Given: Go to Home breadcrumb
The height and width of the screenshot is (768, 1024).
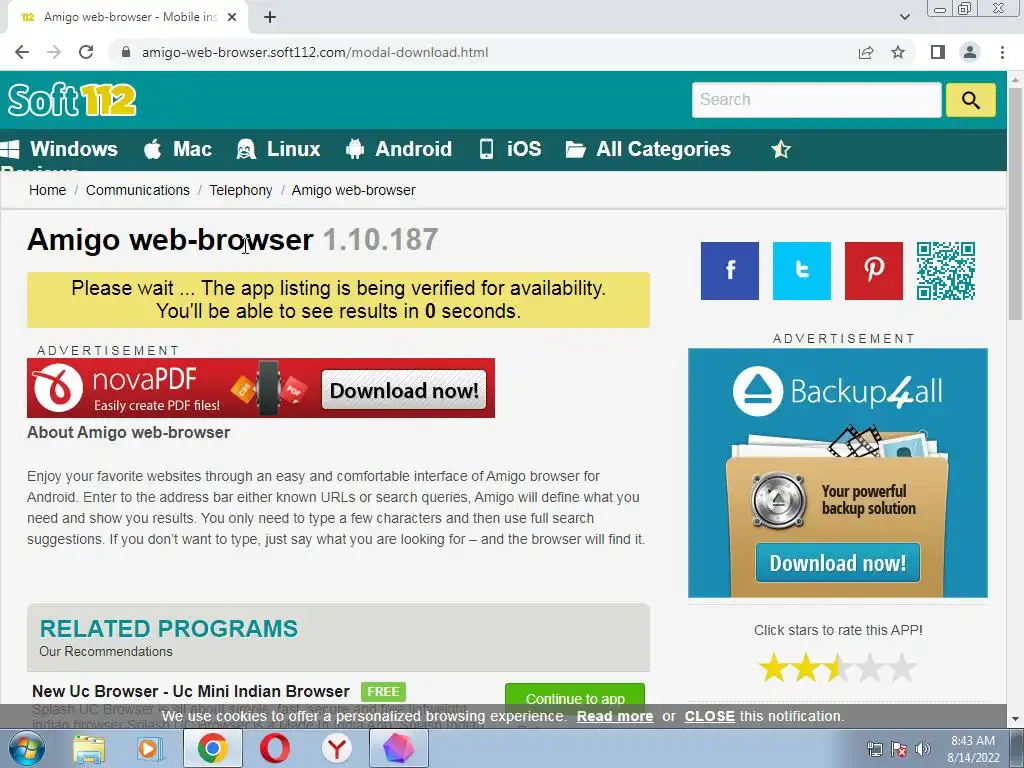Looking at the screenshot, I should 47,190.
